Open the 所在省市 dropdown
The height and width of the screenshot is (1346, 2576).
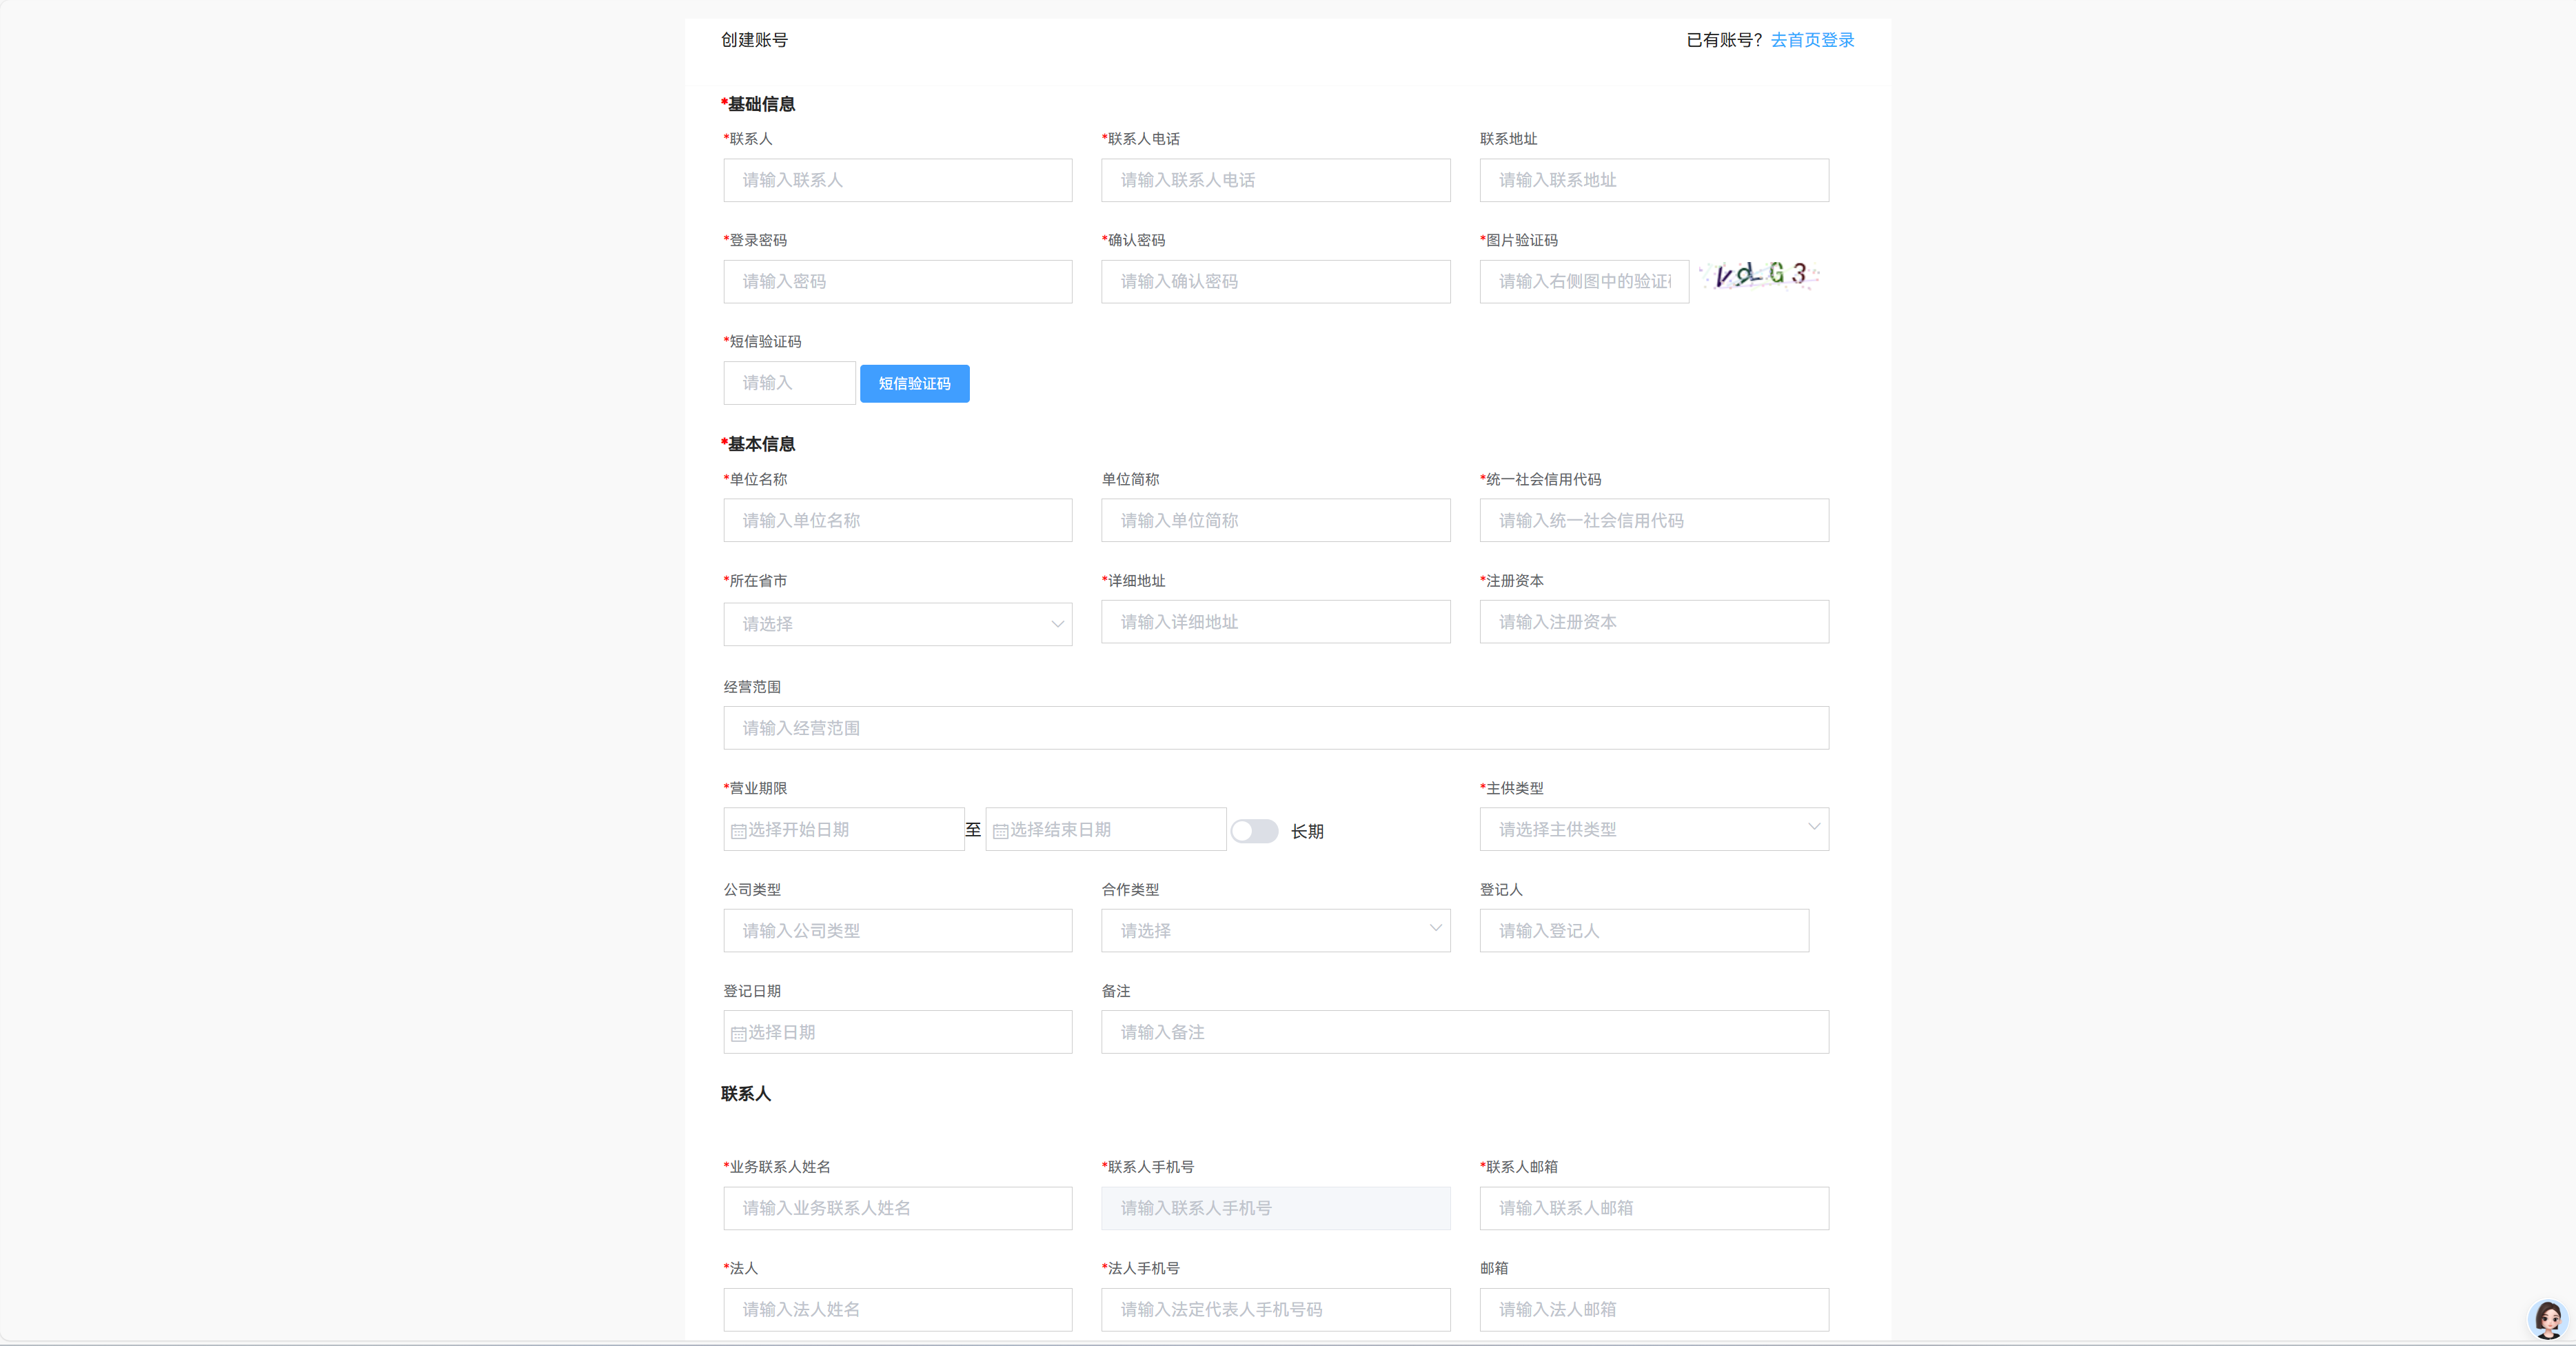coord(898,624)
